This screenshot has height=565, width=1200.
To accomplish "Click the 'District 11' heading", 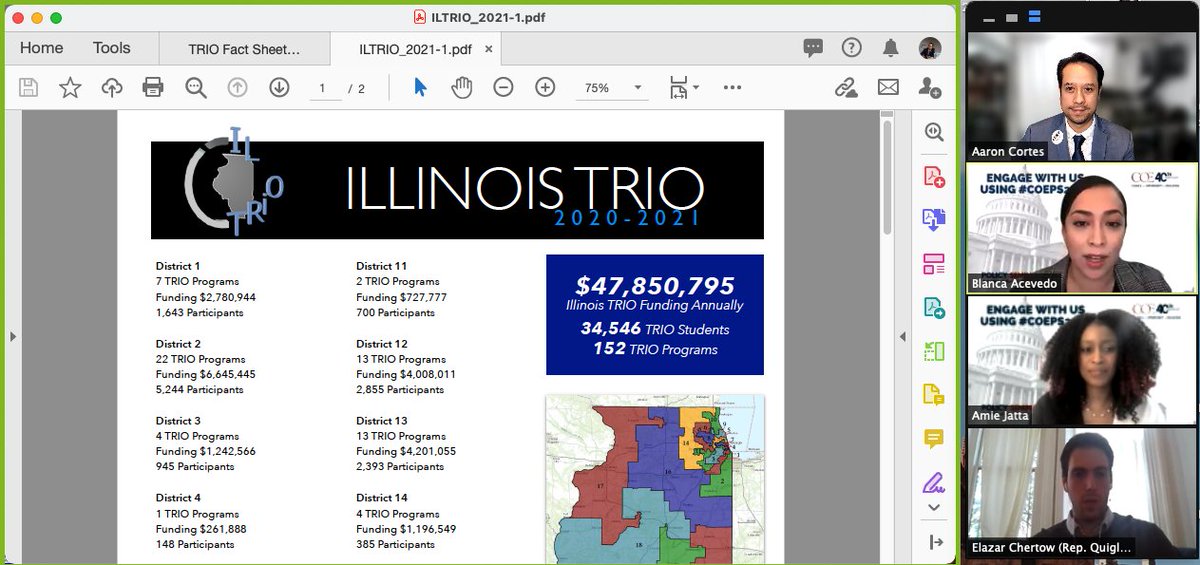I will pyautogui.click(x=383, y=266).
